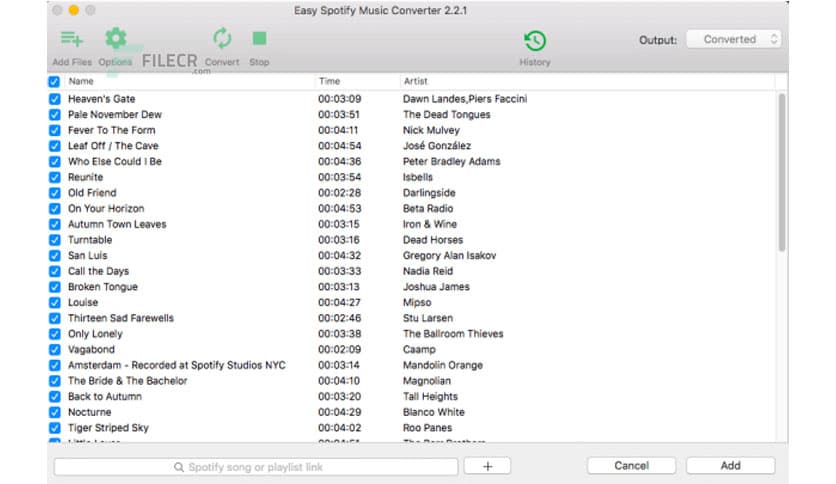
Task: Select The Bride & The Bachelor track name
Action: pos(127,381)
